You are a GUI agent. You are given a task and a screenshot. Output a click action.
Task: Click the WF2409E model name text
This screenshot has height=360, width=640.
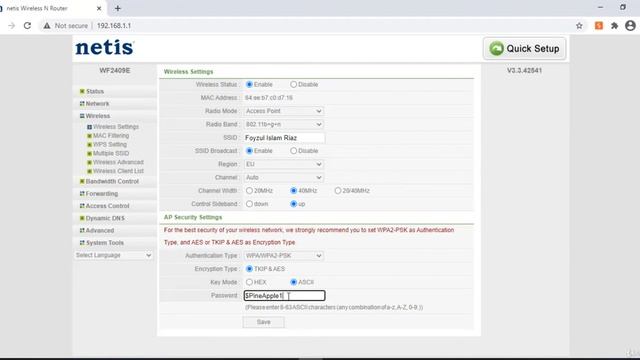click(x=115, y=71)
